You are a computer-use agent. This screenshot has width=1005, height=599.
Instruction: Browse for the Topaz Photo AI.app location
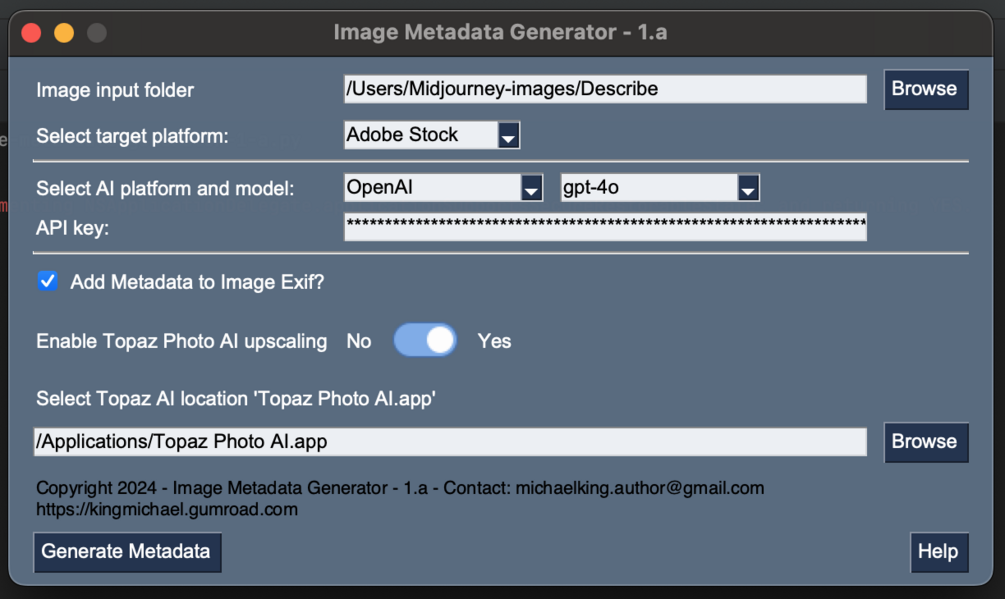tap(925, 442)
